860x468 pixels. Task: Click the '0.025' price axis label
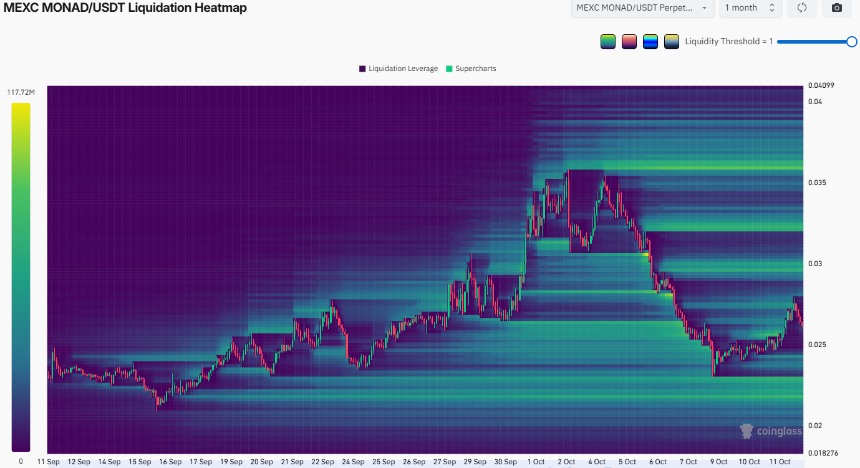816,345
